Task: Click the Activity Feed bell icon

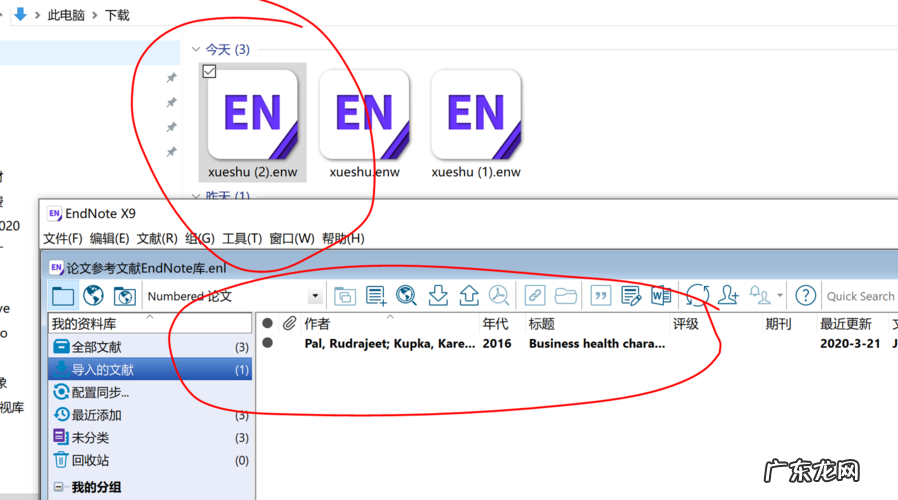Action: (x=760, y=296)
